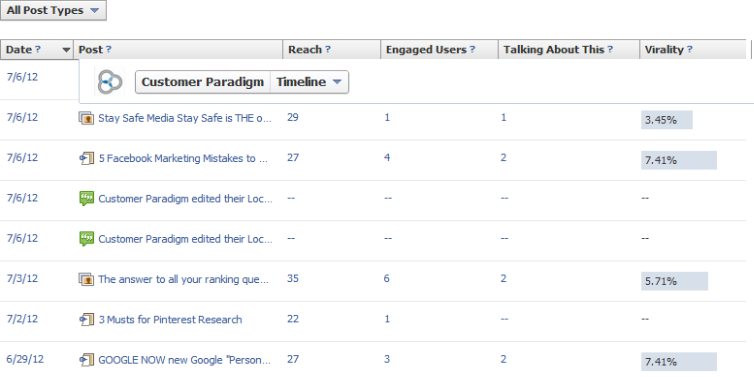Open the All Post Types dropdown

(x=53, y=11)
